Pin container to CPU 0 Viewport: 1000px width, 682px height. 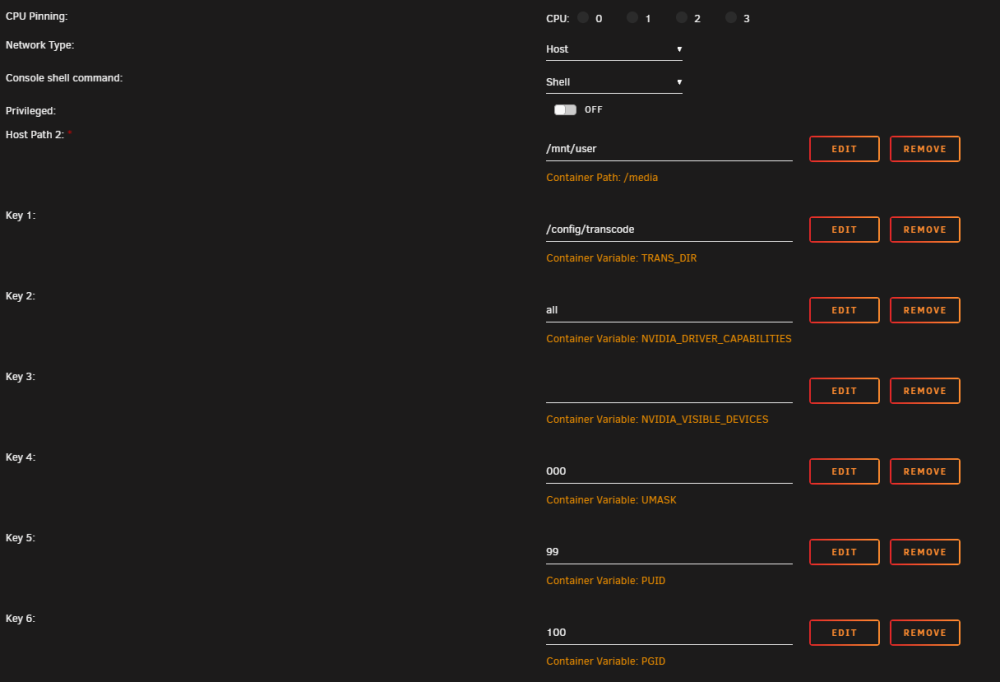click(583, 17)
